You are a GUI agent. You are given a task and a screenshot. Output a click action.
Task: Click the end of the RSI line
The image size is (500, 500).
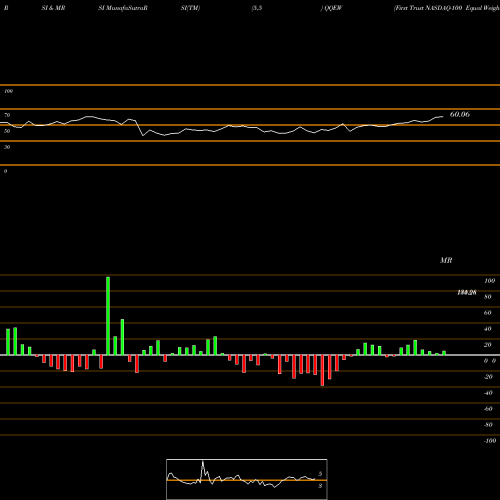click(443, 116)
